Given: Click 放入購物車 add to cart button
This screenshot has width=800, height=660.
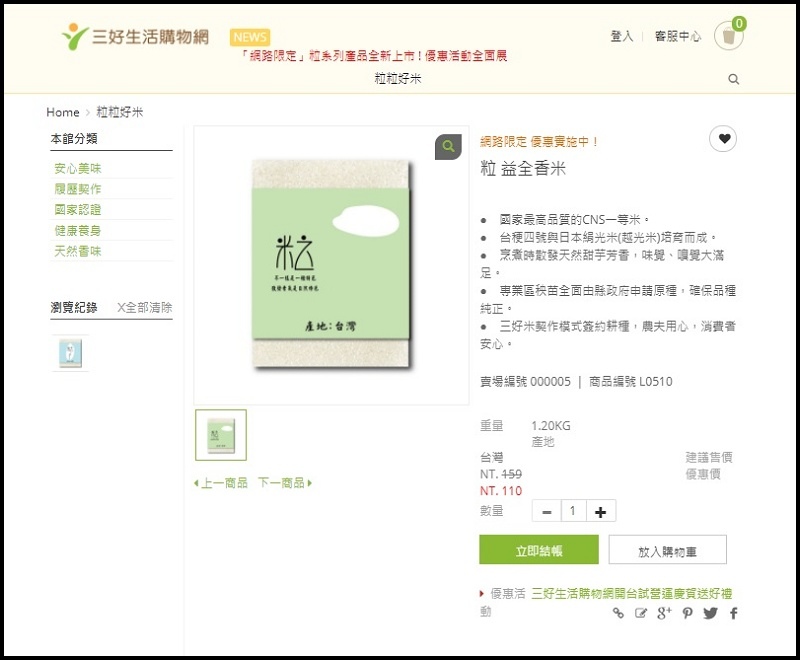Looking at the screenshot, I should click(x=667, y=550).
